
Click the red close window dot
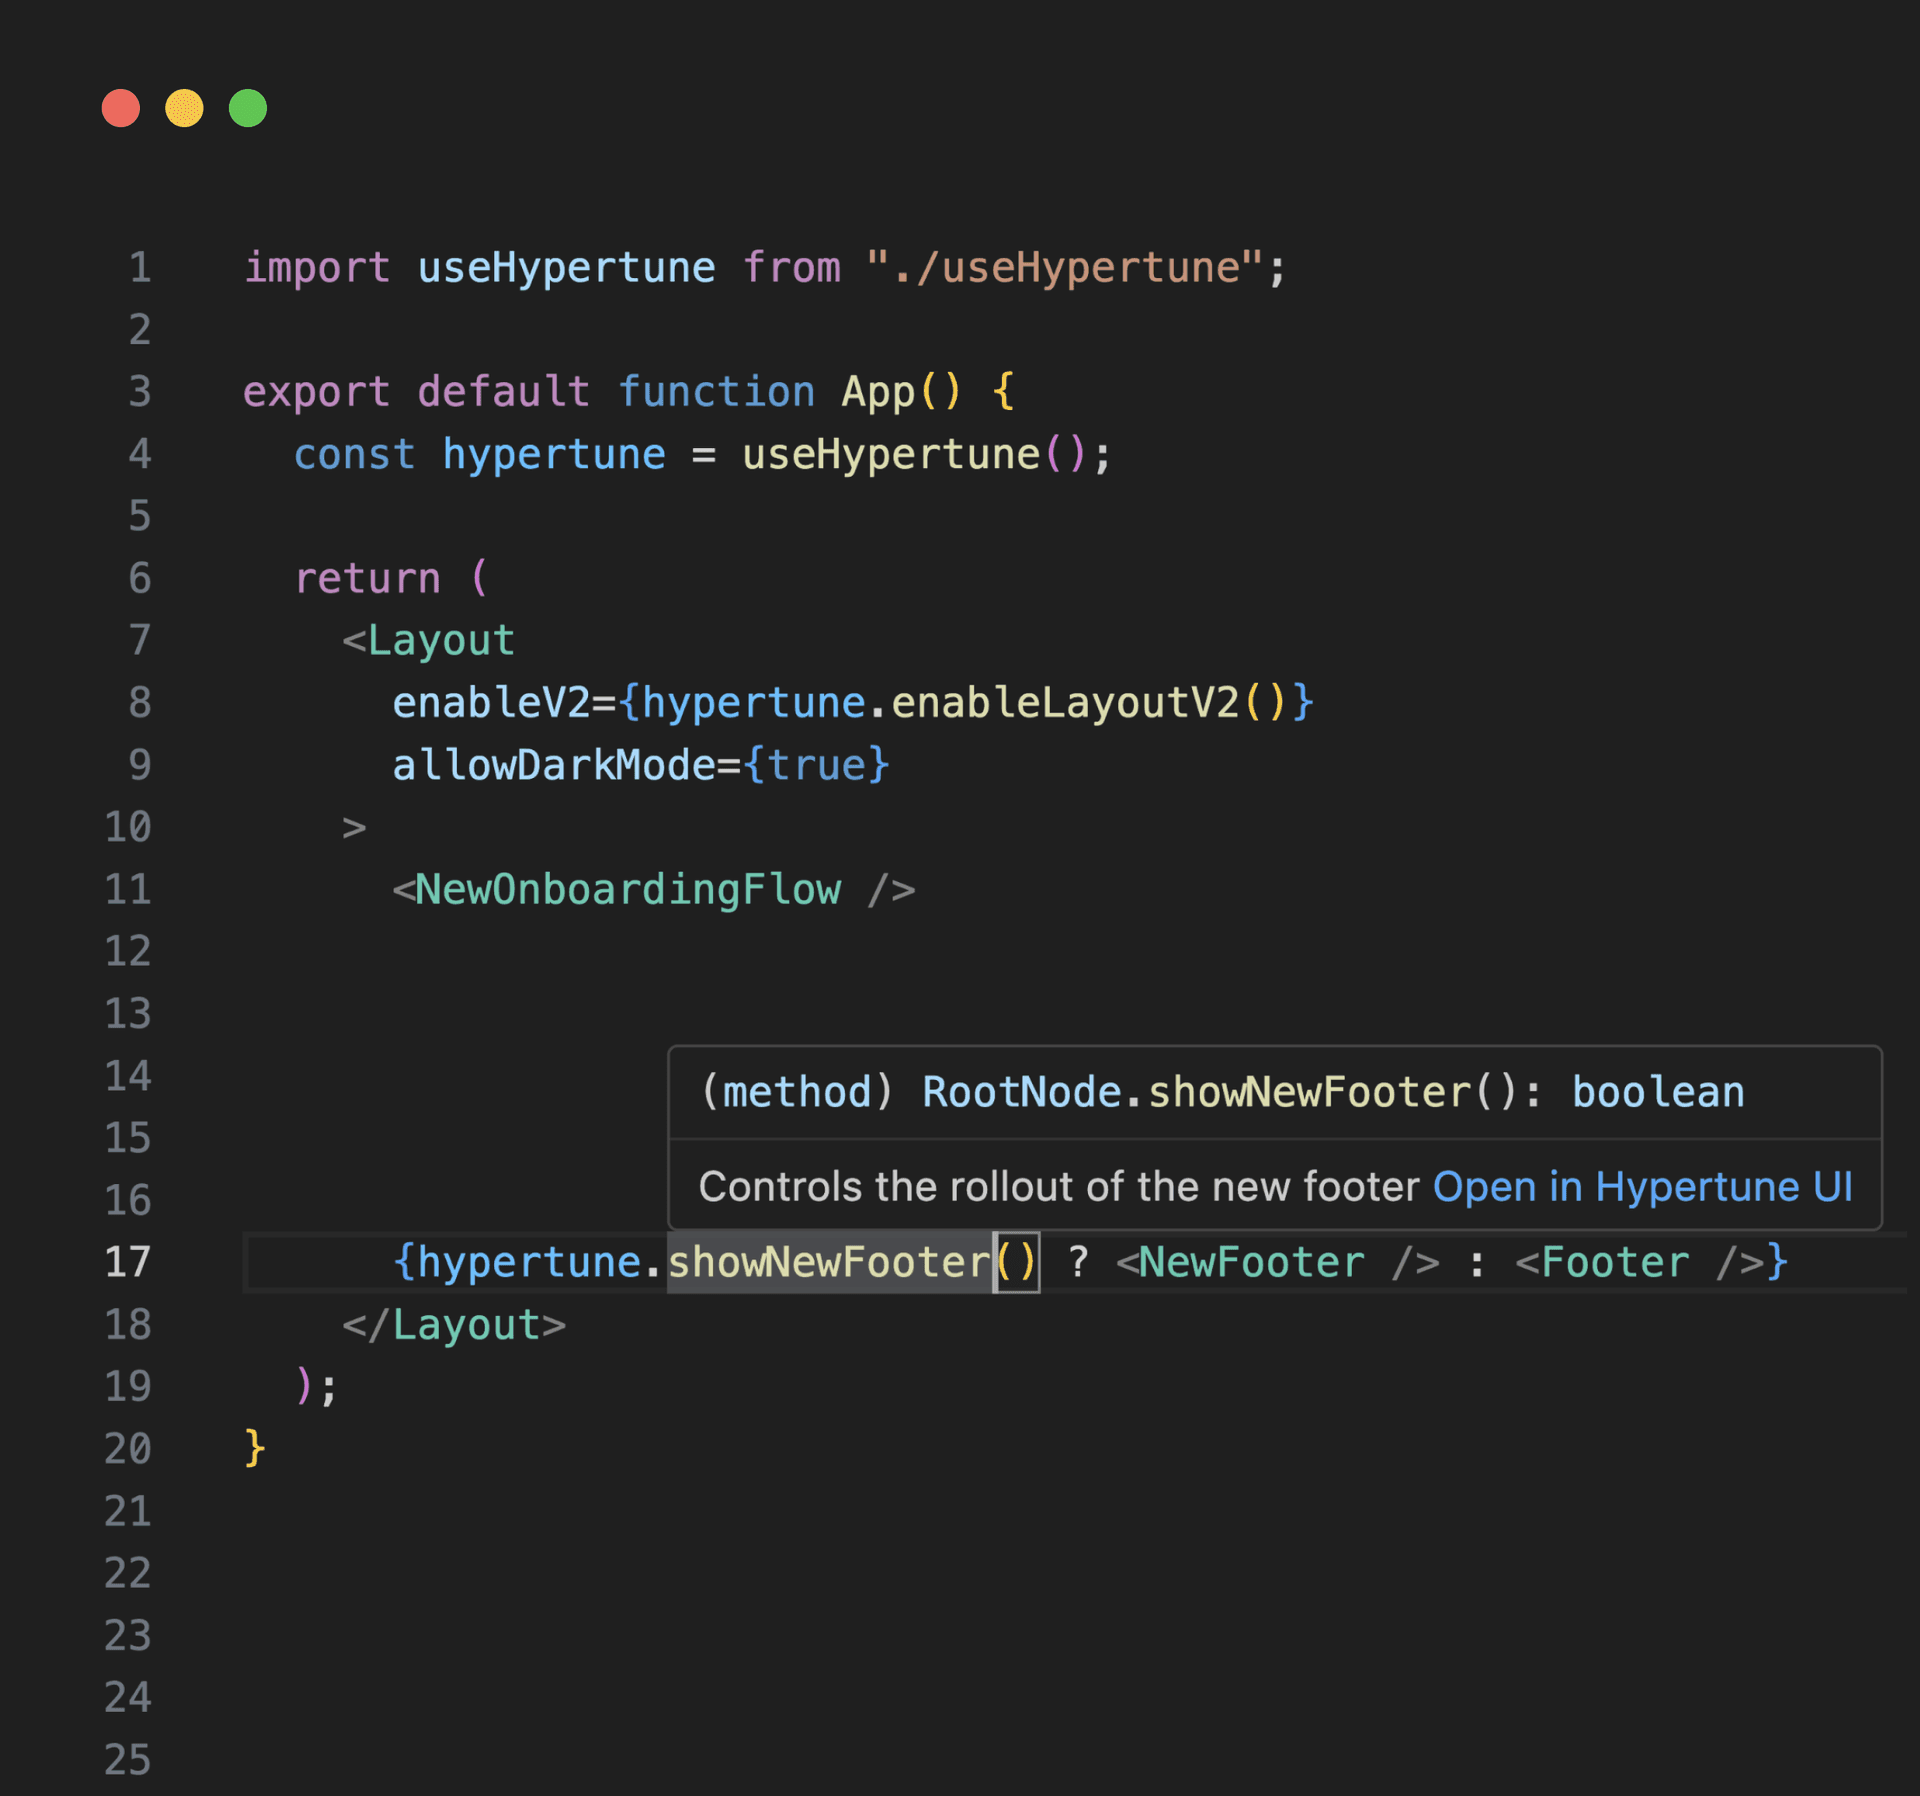[121, 108]
